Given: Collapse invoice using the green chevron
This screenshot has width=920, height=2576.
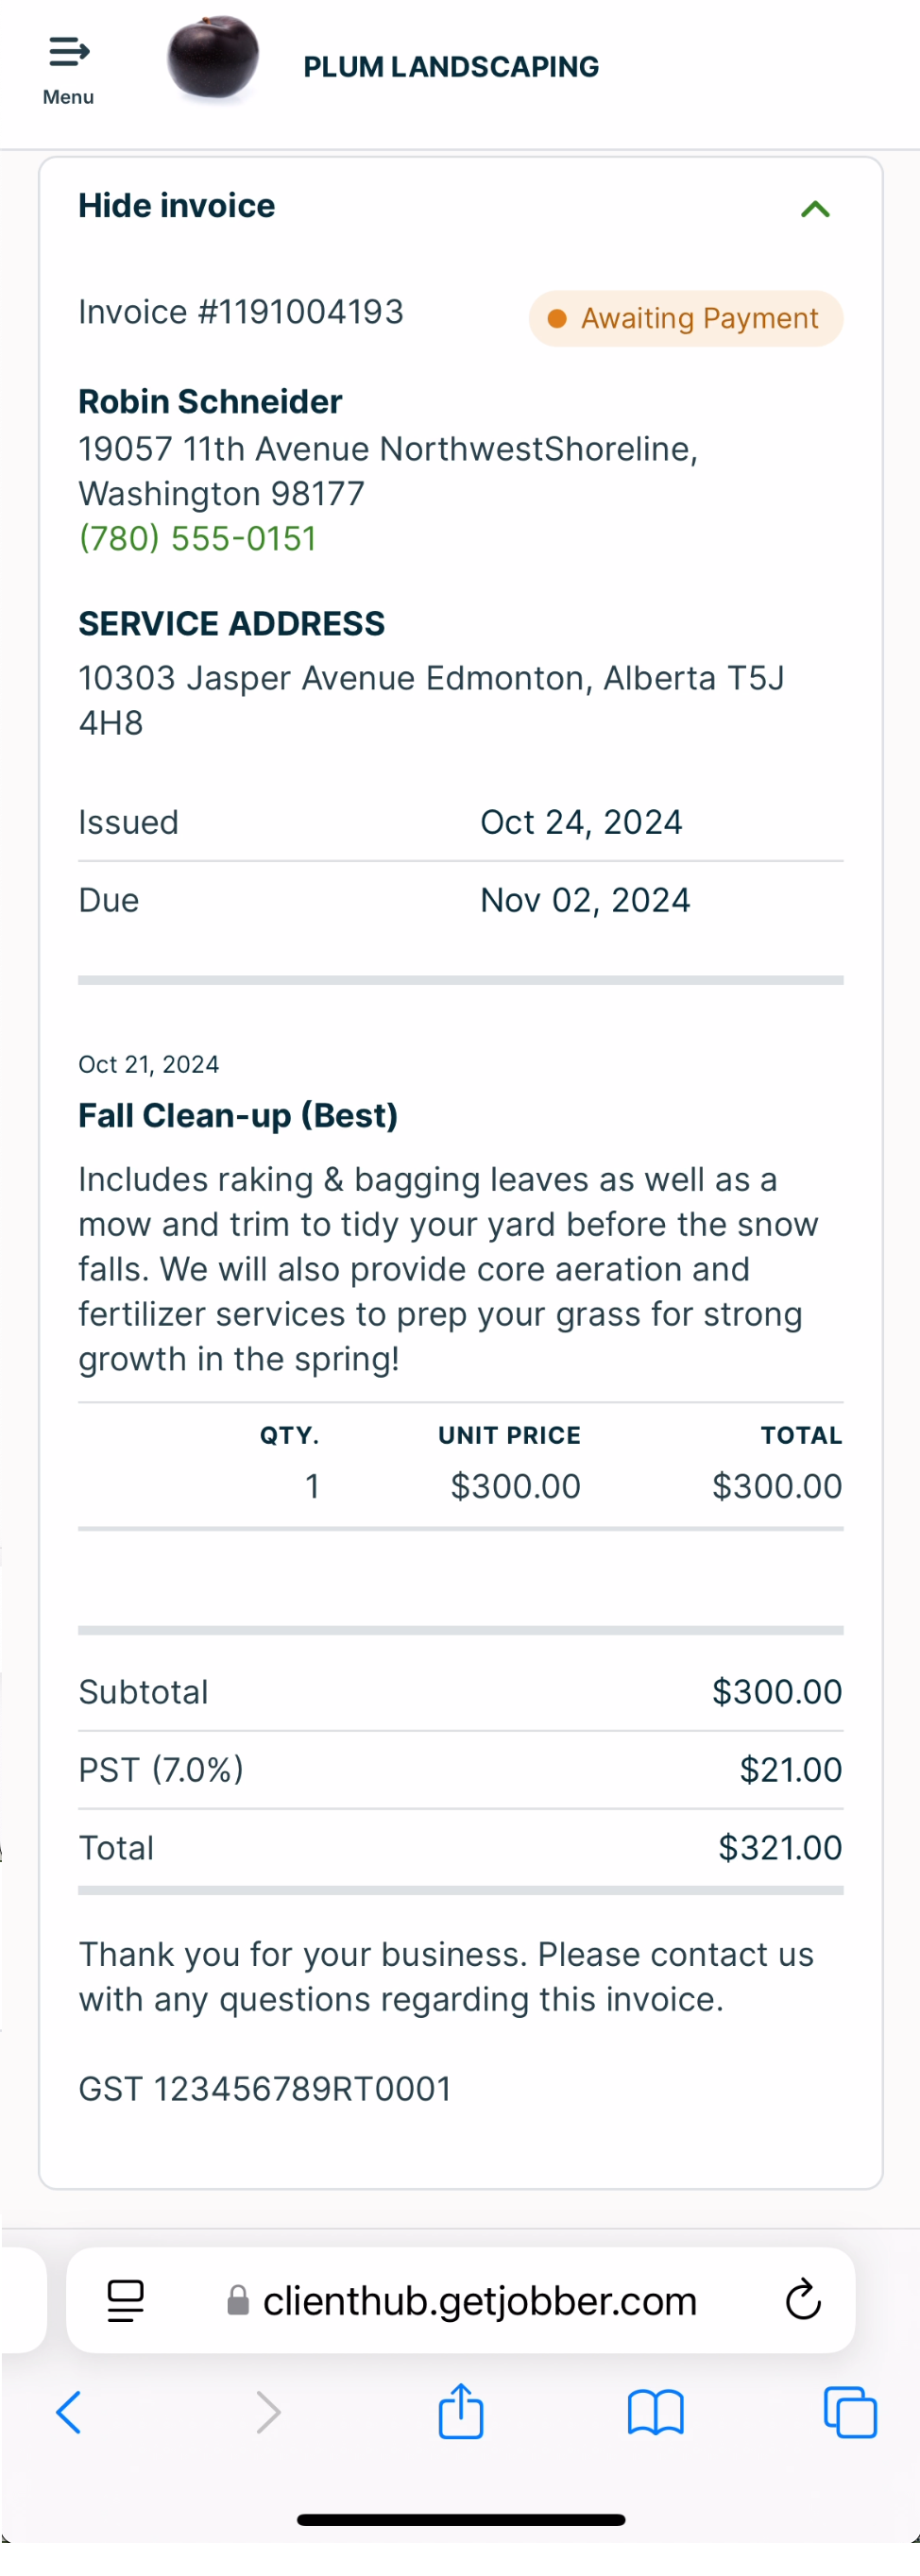Looking at the screenshot, I should point(815,209).
